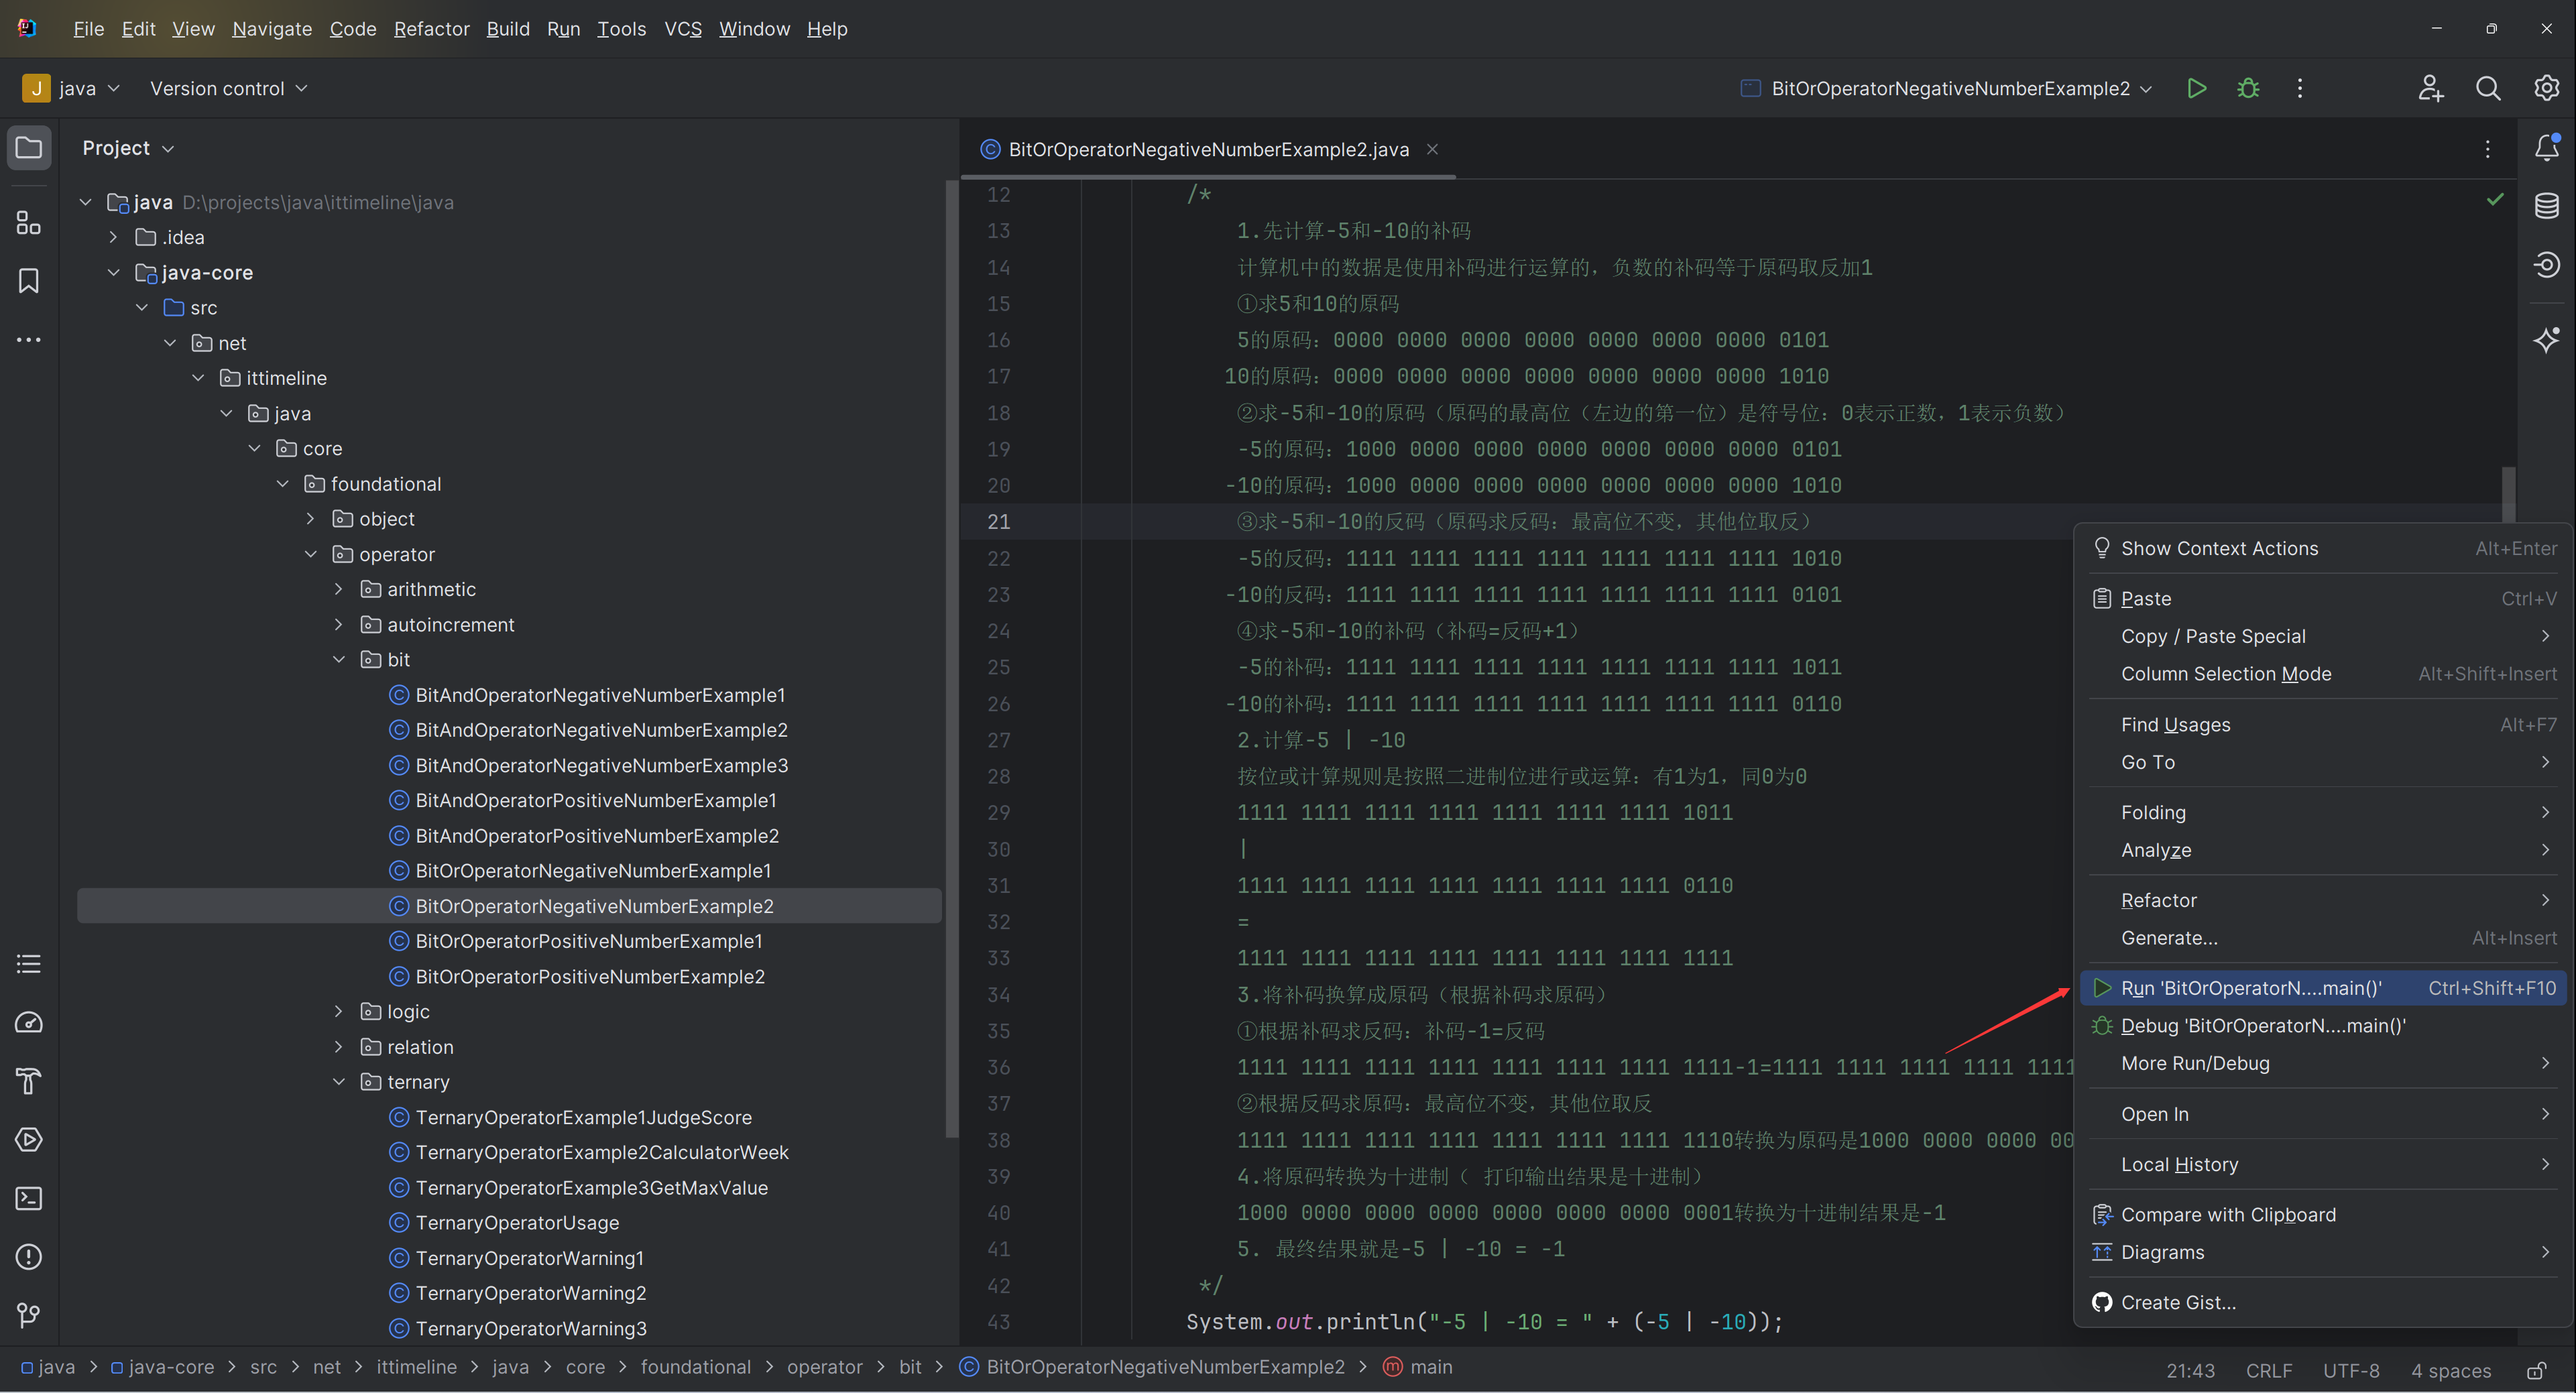Select BitAndOperatorNegativeNumberExample1 in project tree

[x=600, y=695]
